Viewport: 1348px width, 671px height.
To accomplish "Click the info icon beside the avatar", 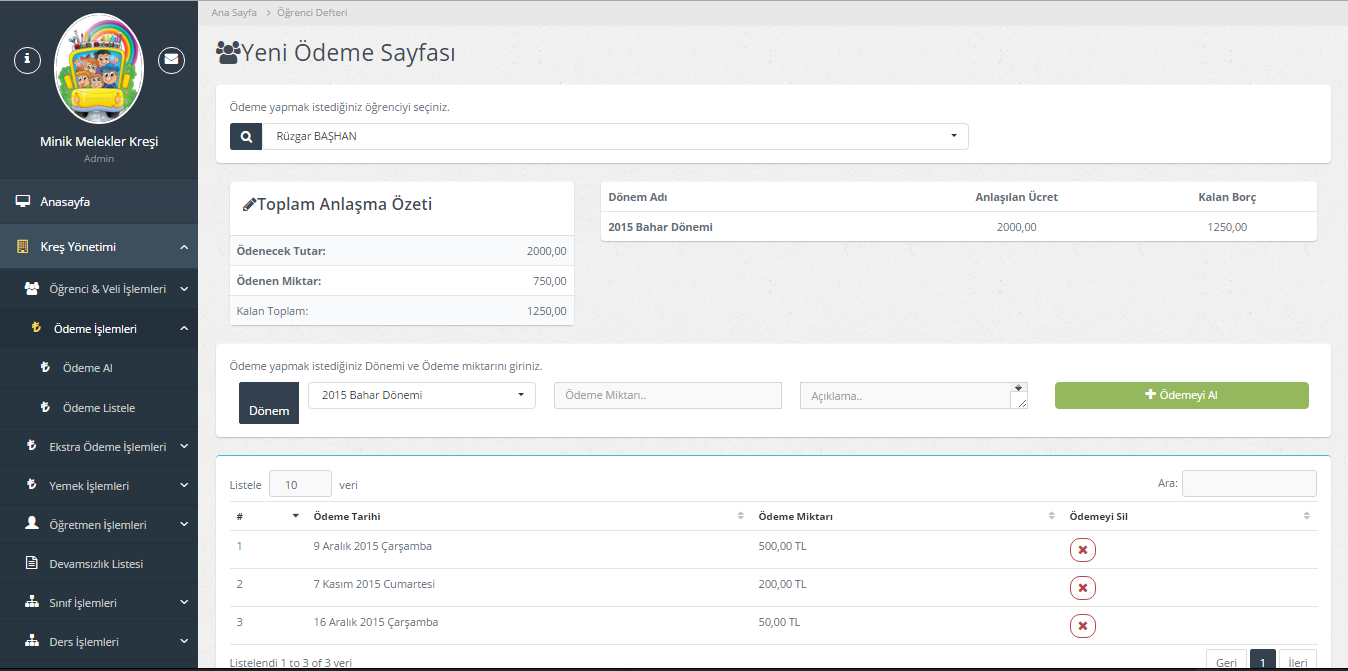I will click(x=27, y=59).
